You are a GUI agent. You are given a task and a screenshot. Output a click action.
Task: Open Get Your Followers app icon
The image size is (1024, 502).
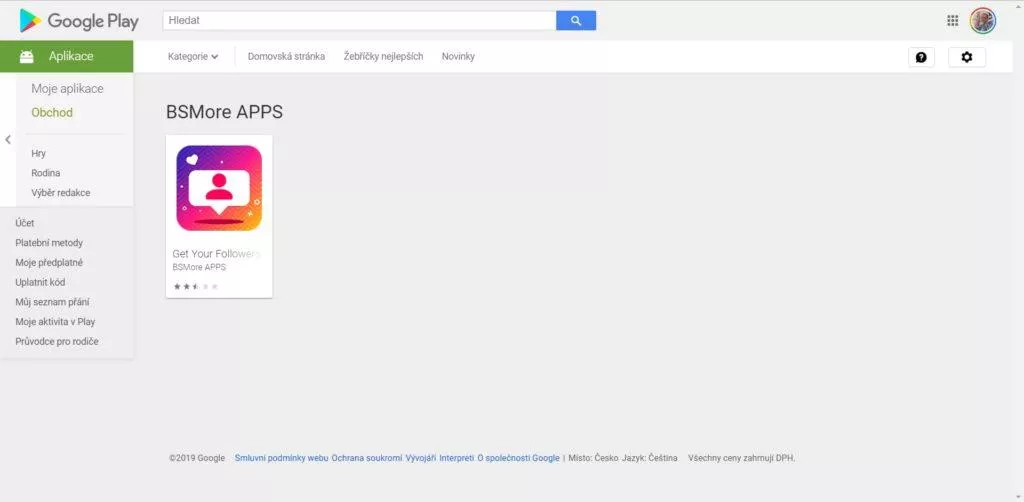[219, 188]
